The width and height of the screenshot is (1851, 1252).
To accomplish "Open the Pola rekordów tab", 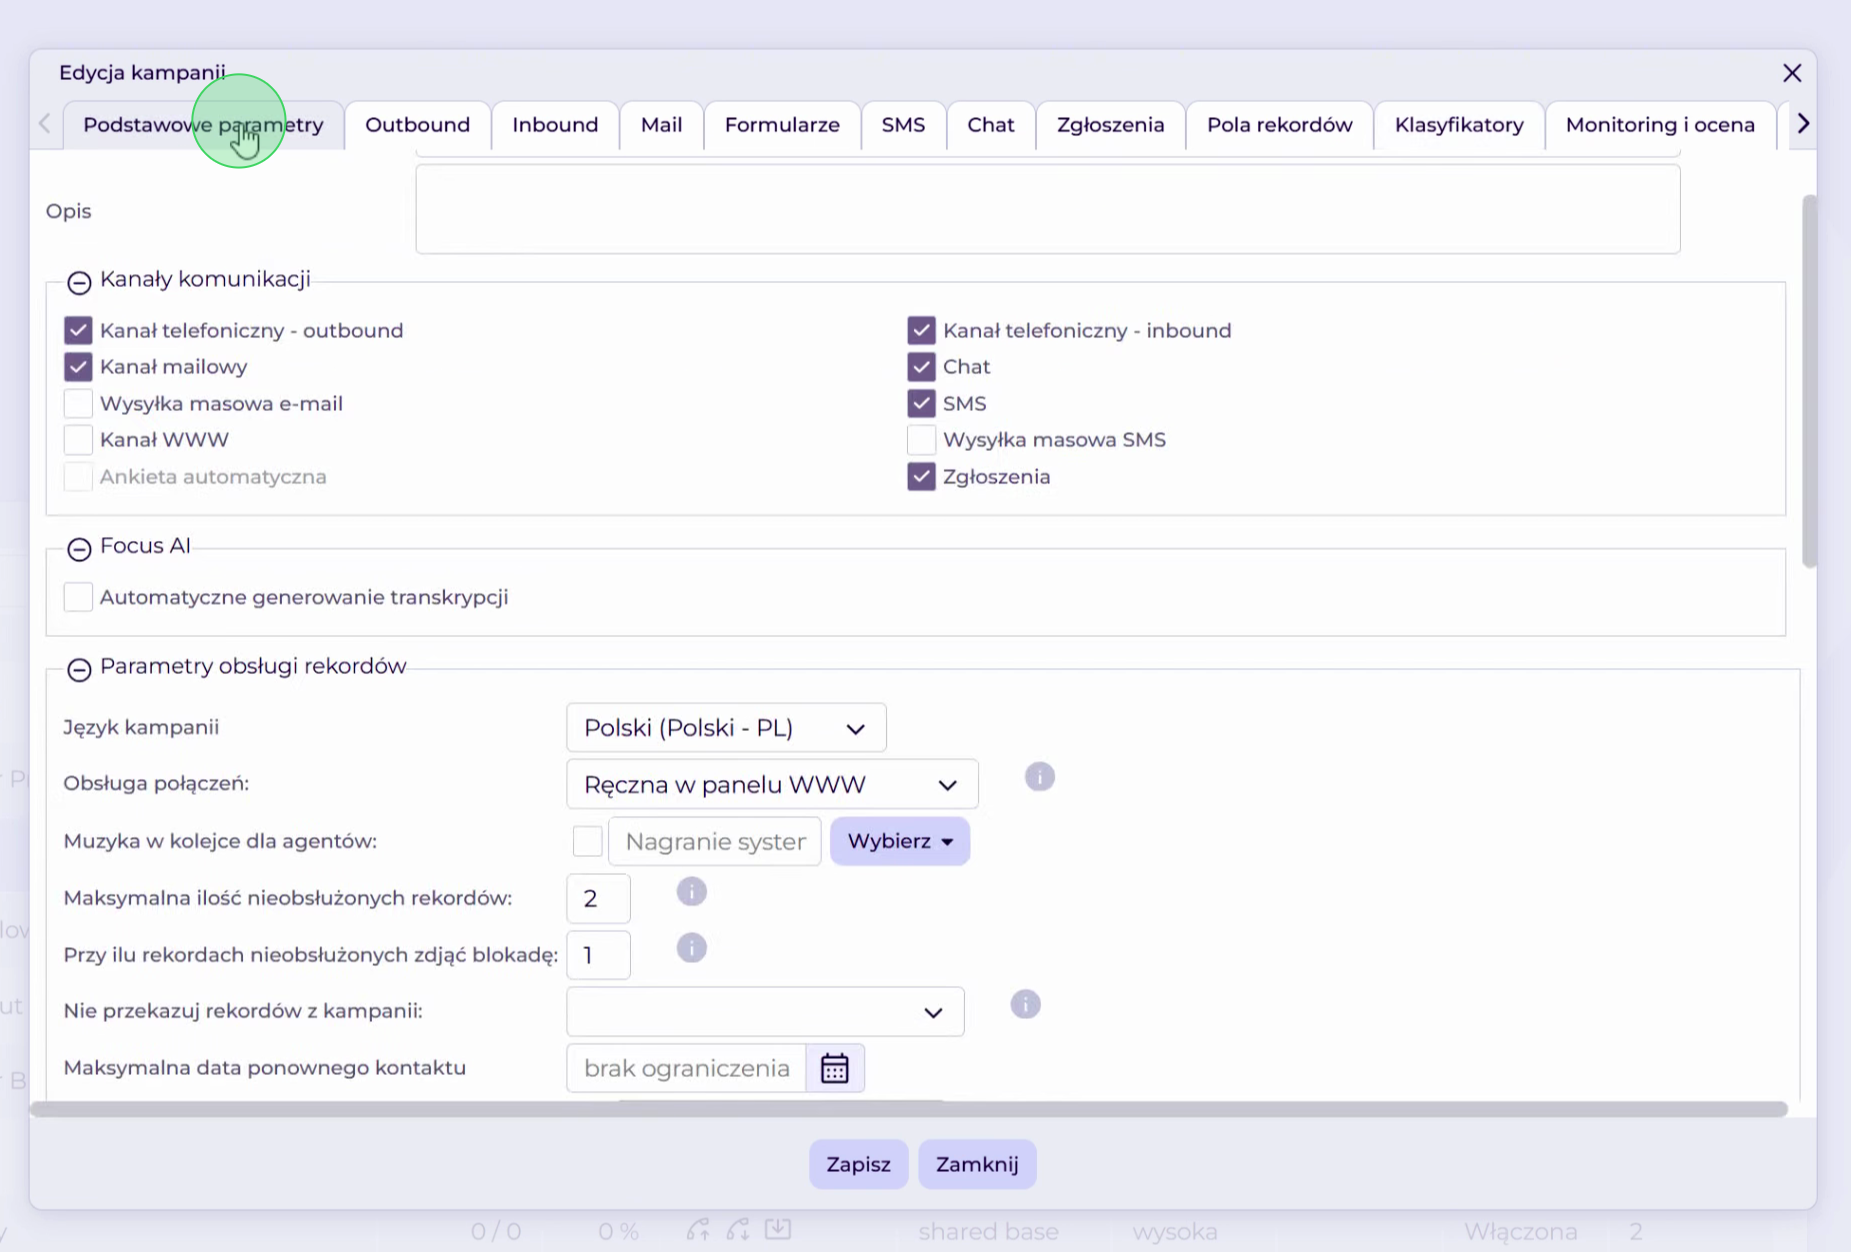I will [1279, 125].
